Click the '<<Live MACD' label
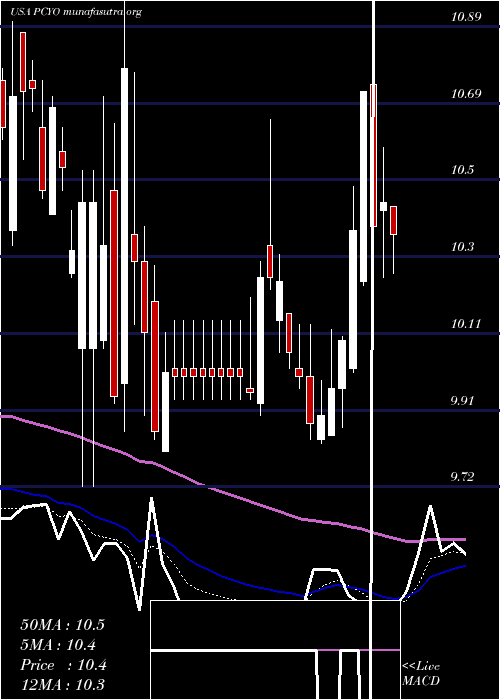 [421, 674]
